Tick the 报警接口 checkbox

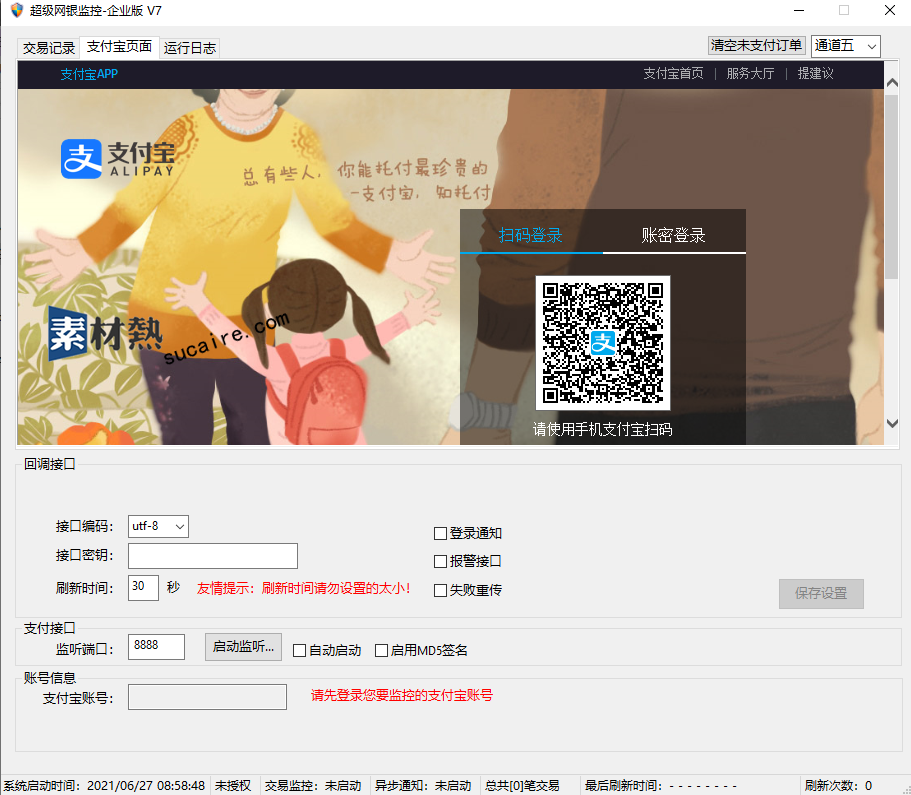440,561
